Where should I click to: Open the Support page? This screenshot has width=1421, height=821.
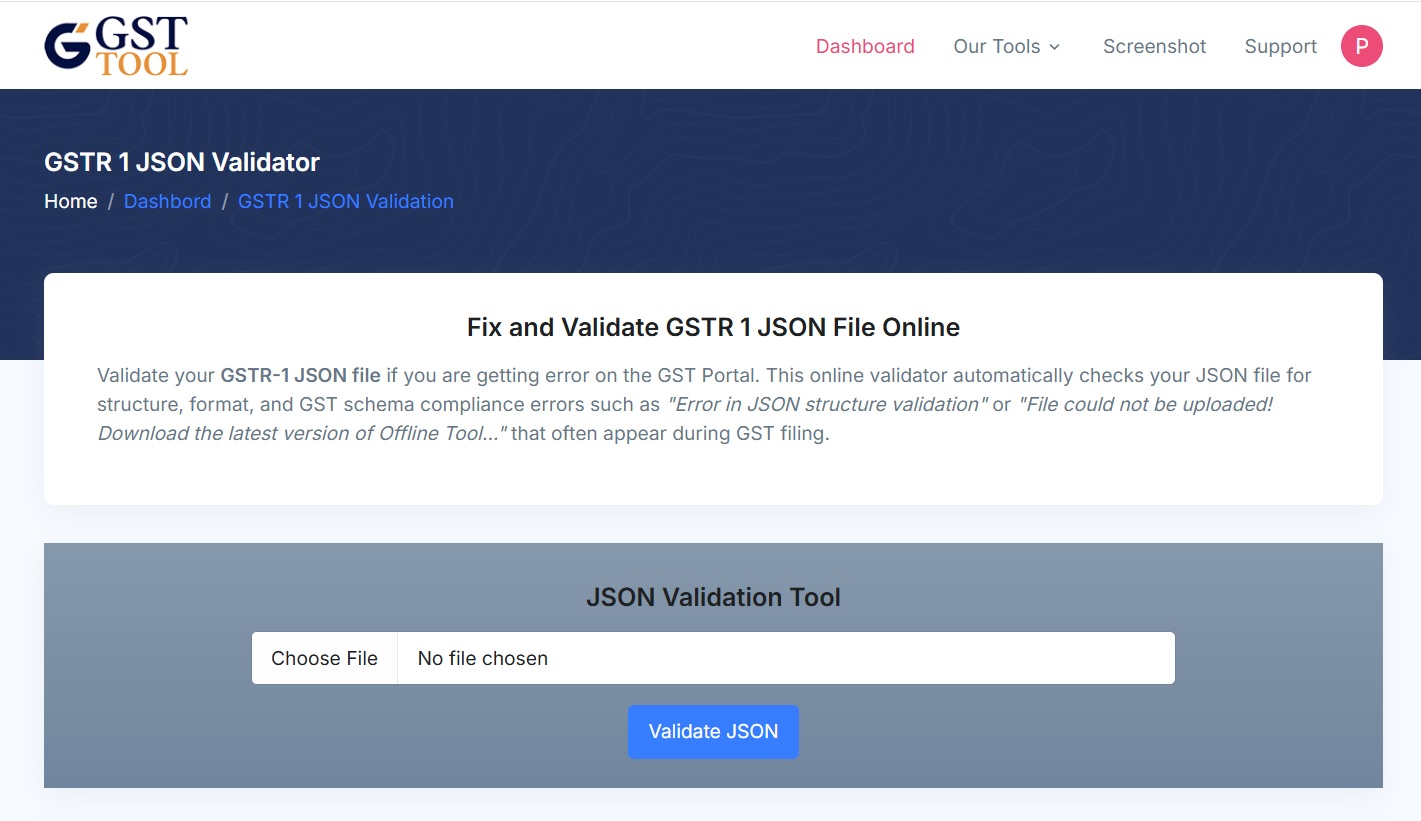1280,46
